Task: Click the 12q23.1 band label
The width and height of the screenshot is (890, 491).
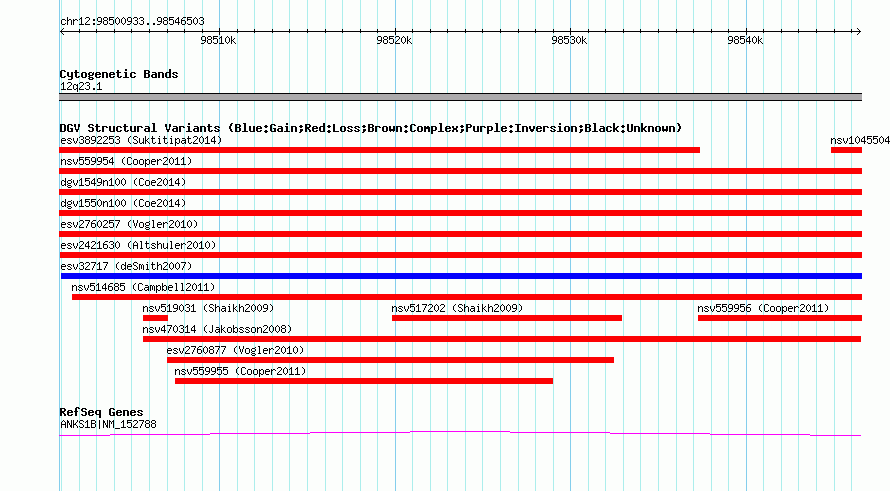Action: [81, 86]
